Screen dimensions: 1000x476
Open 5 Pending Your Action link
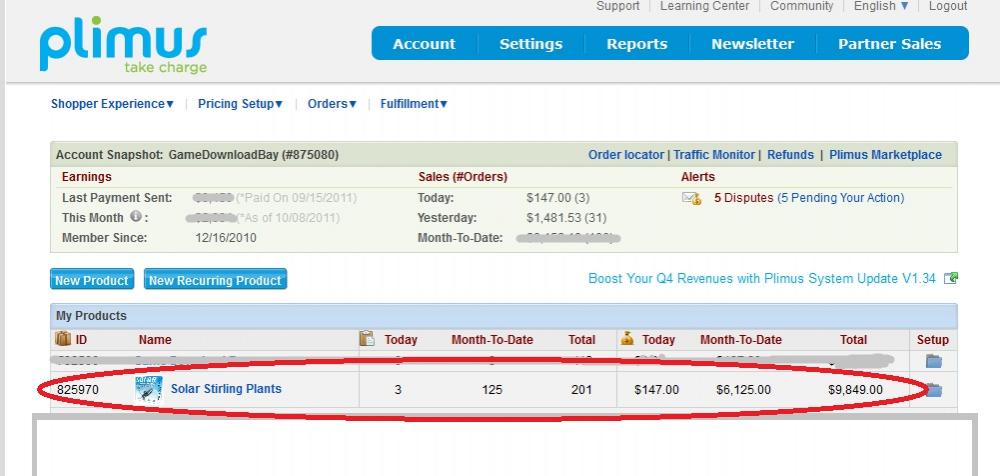(841, 198)
